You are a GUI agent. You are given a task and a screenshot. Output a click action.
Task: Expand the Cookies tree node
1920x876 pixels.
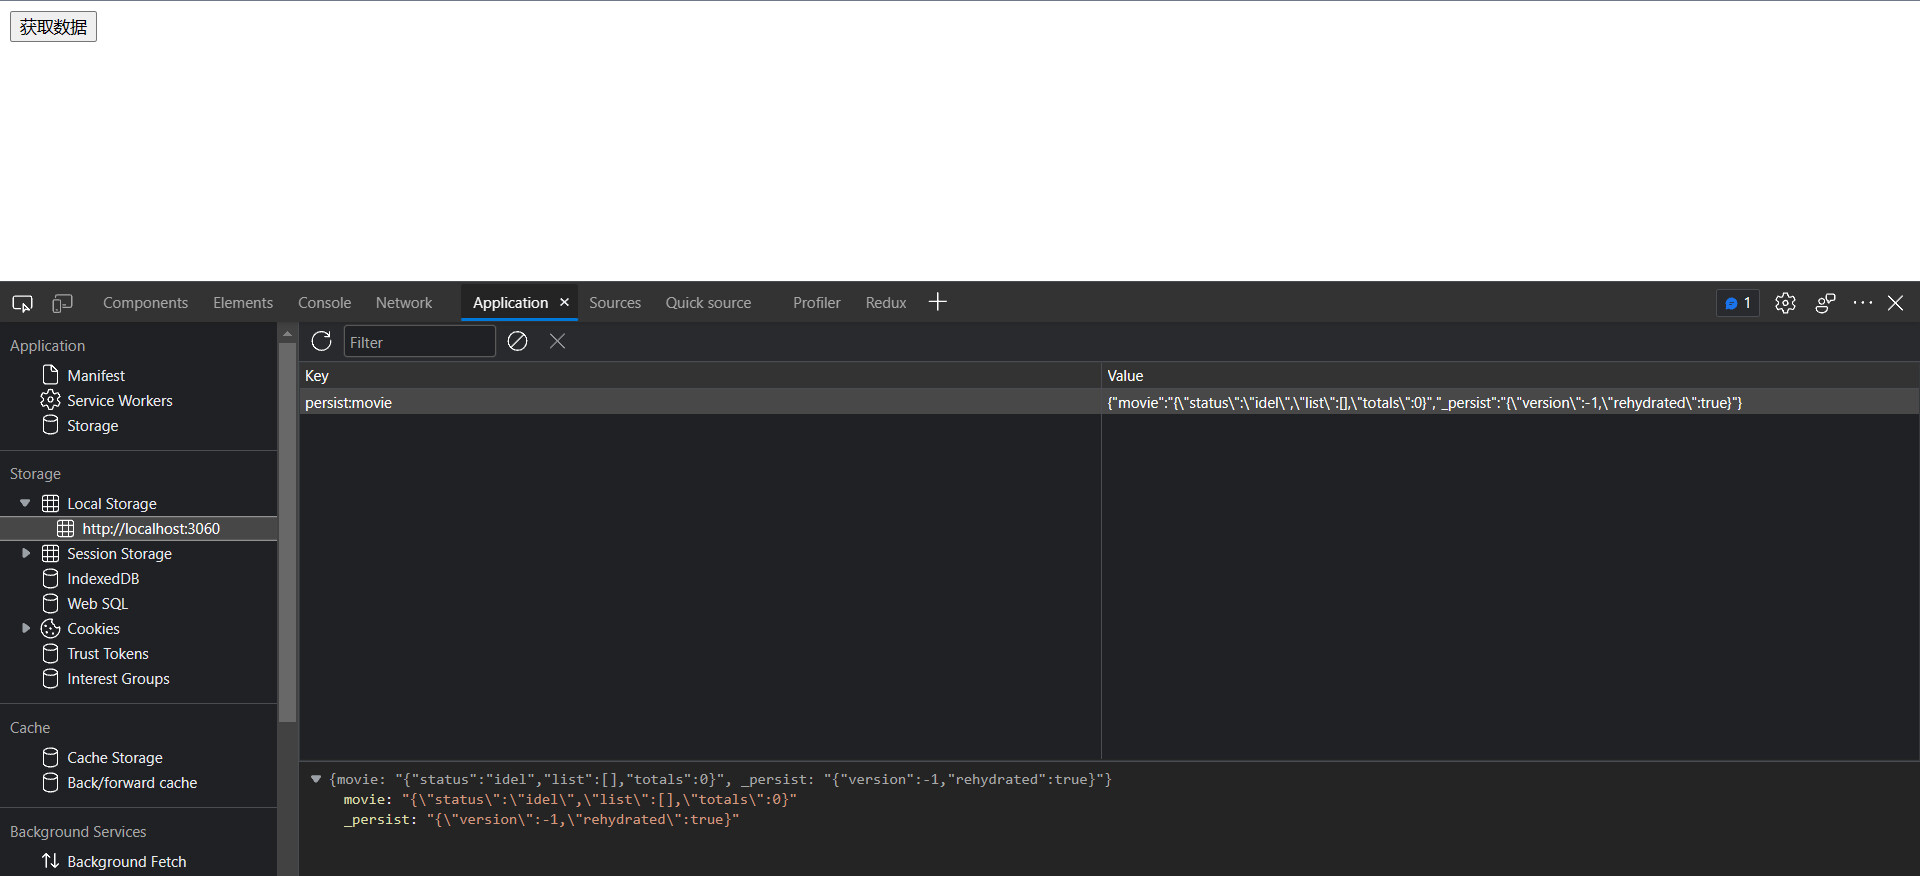(x=25, y=628)
